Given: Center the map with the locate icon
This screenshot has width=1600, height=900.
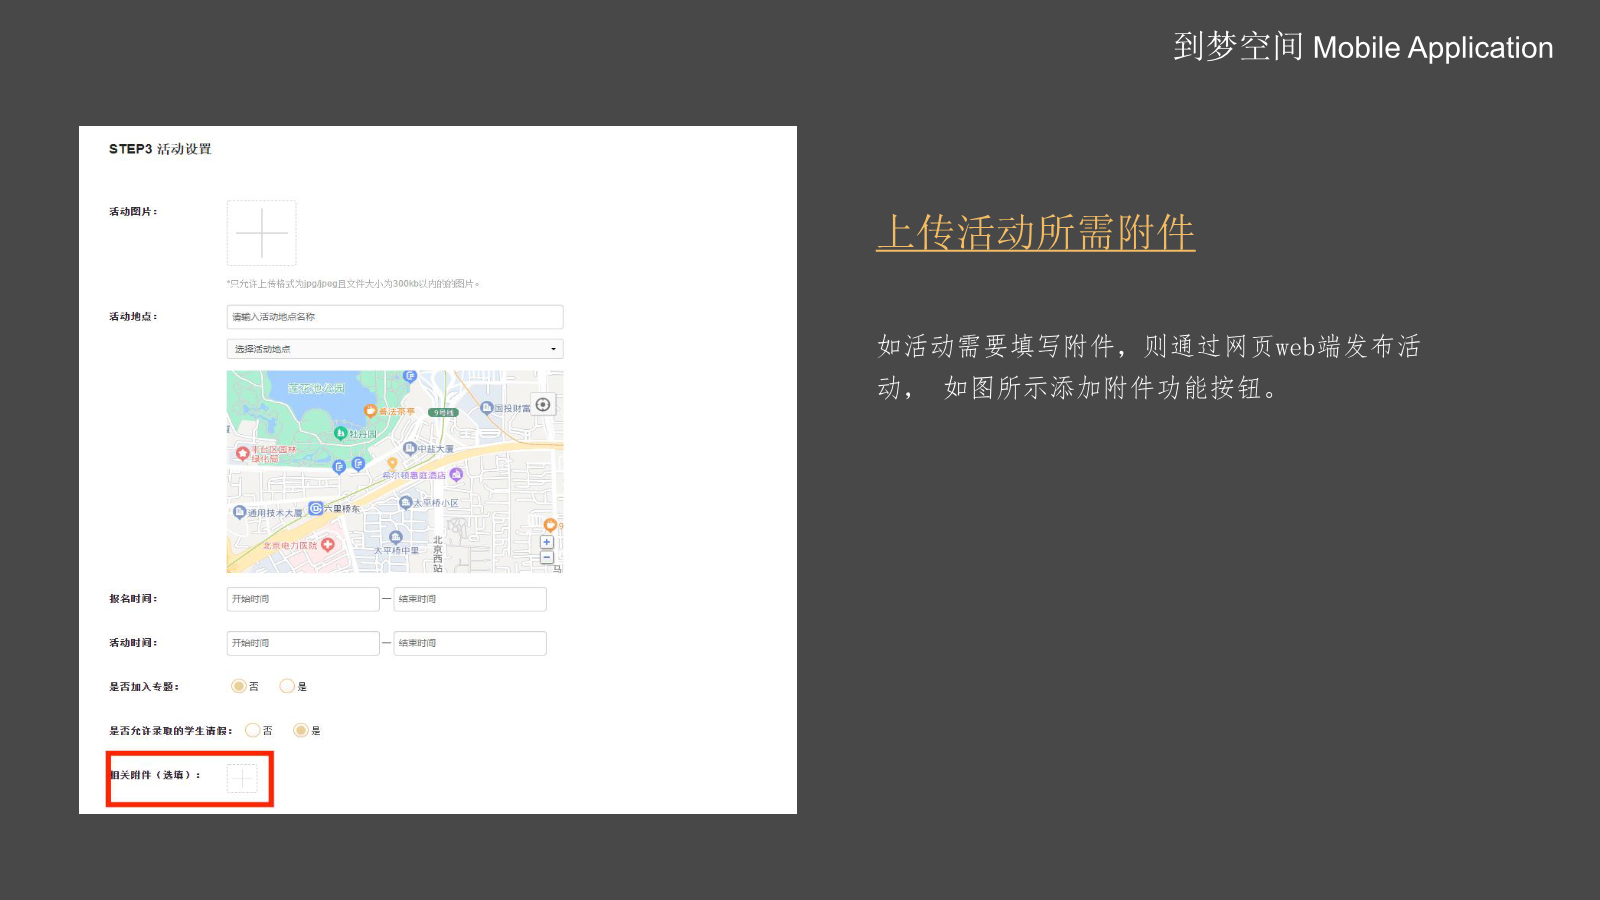Looking at the screenshot, I should [543, 405].
